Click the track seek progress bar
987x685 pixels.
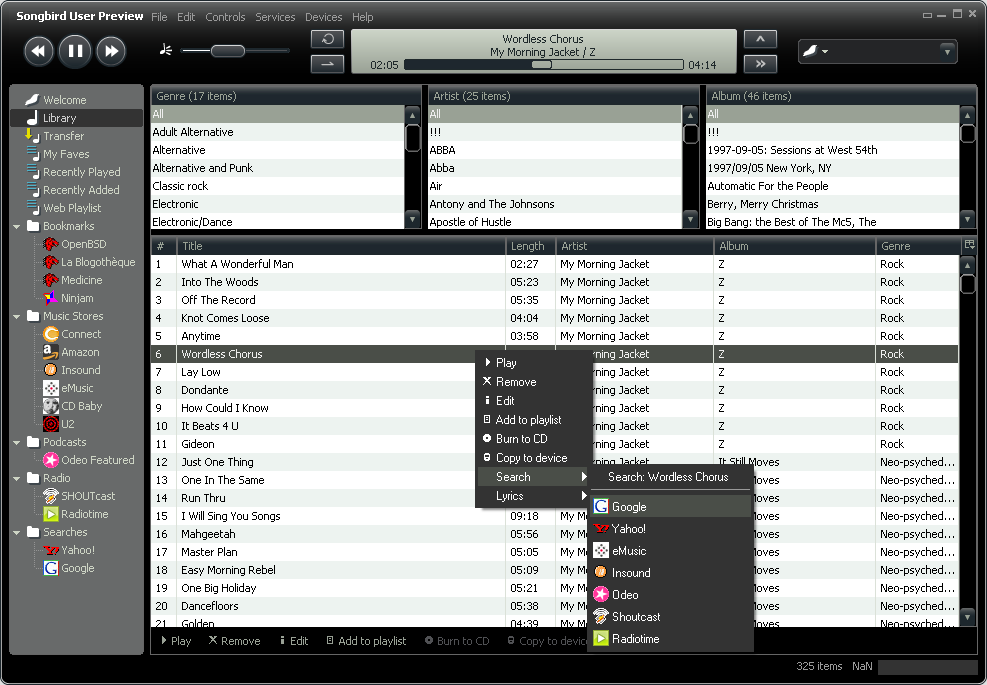pos(543,65)
